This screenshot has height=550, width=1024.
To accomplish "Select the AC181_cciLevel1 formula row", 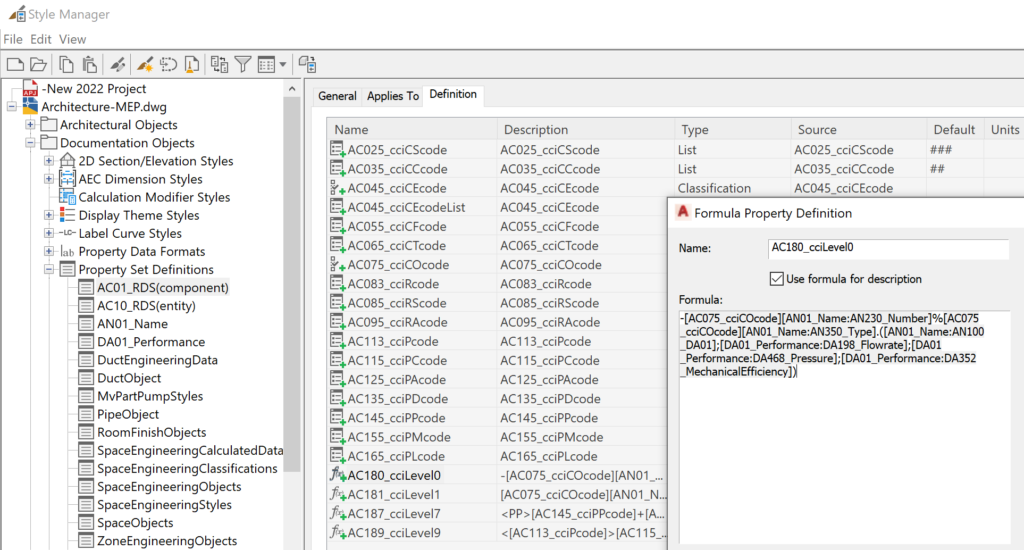I will (498, 494).
